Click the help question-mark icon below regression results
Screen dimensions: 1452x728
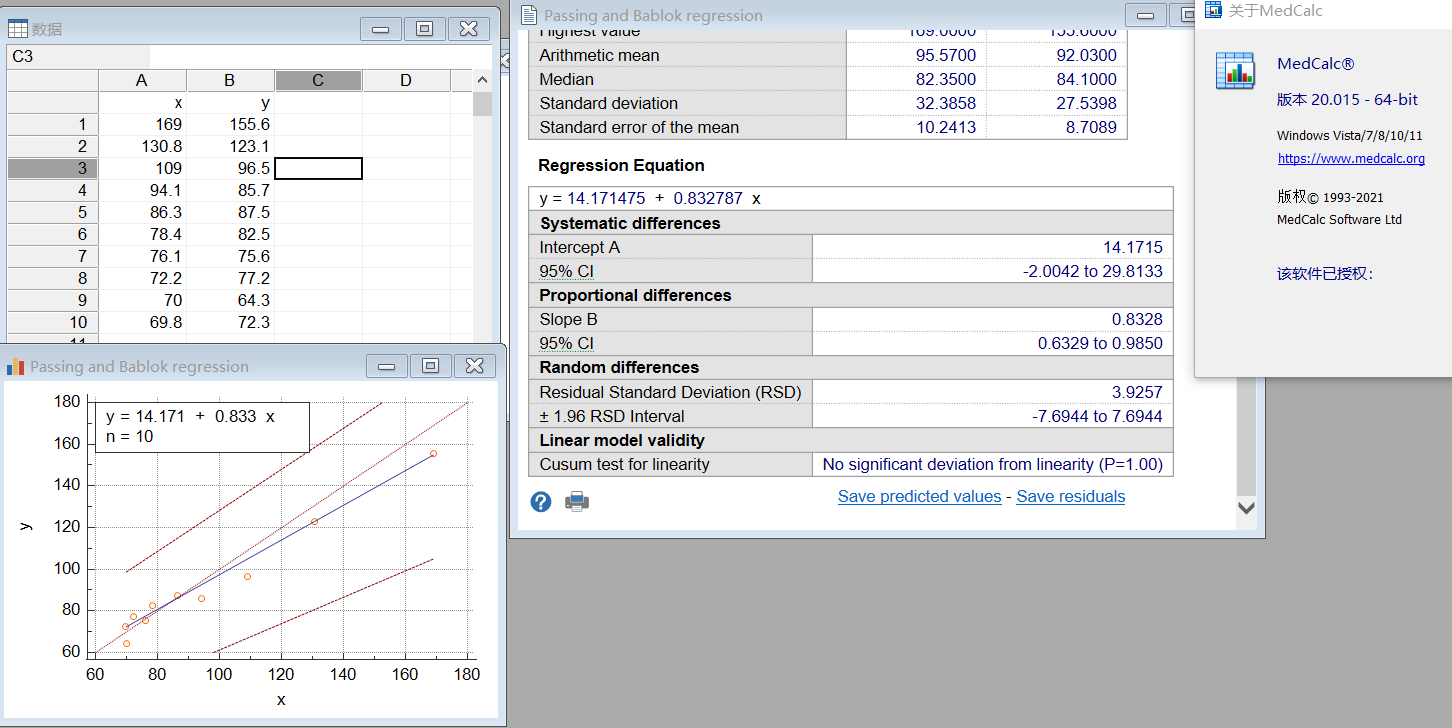click(x=540, y=501)
